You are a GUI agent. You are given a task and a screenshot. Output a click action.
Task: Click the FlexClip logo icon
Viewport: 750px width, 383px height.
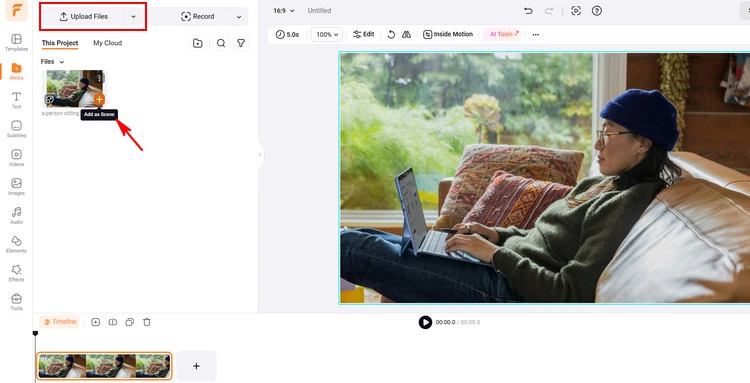[x=16, y=10]
